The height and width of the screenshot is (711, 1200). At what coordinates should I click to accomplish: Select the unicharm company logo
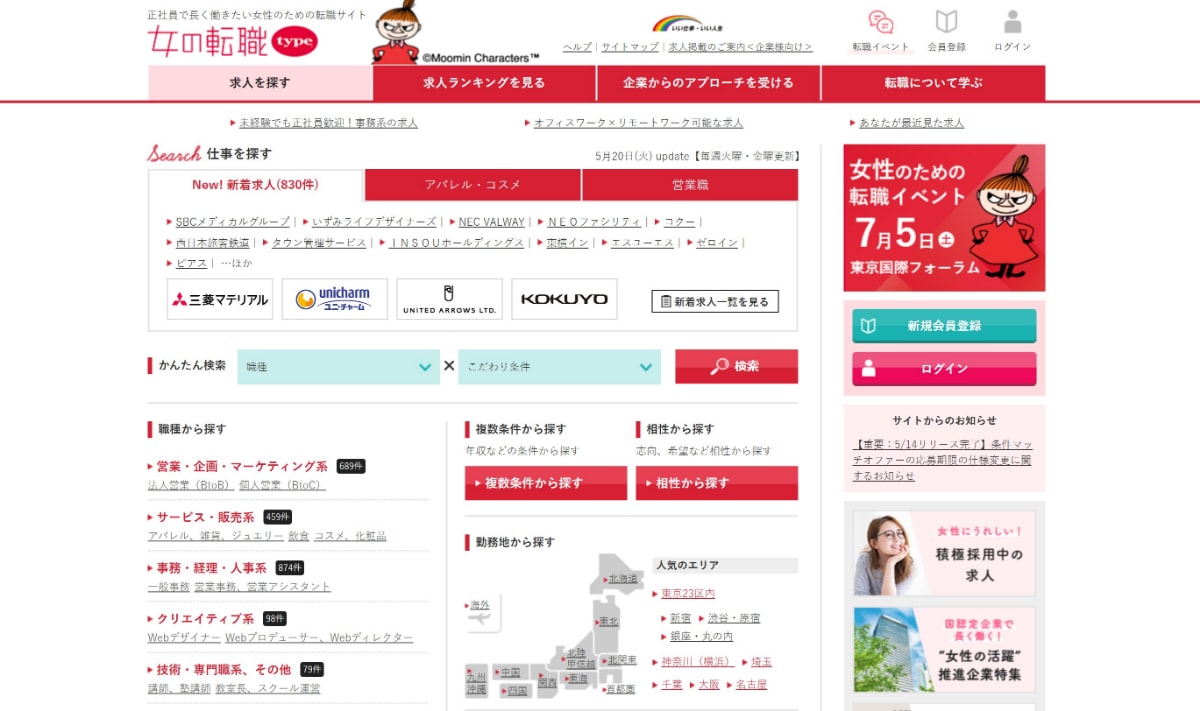coord(334,299)
